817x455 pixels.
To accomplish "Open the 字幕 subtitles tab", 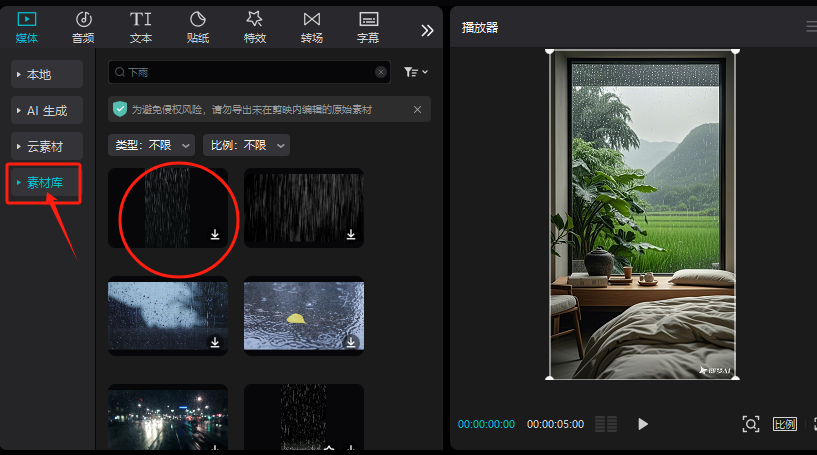I will [368, 28].
